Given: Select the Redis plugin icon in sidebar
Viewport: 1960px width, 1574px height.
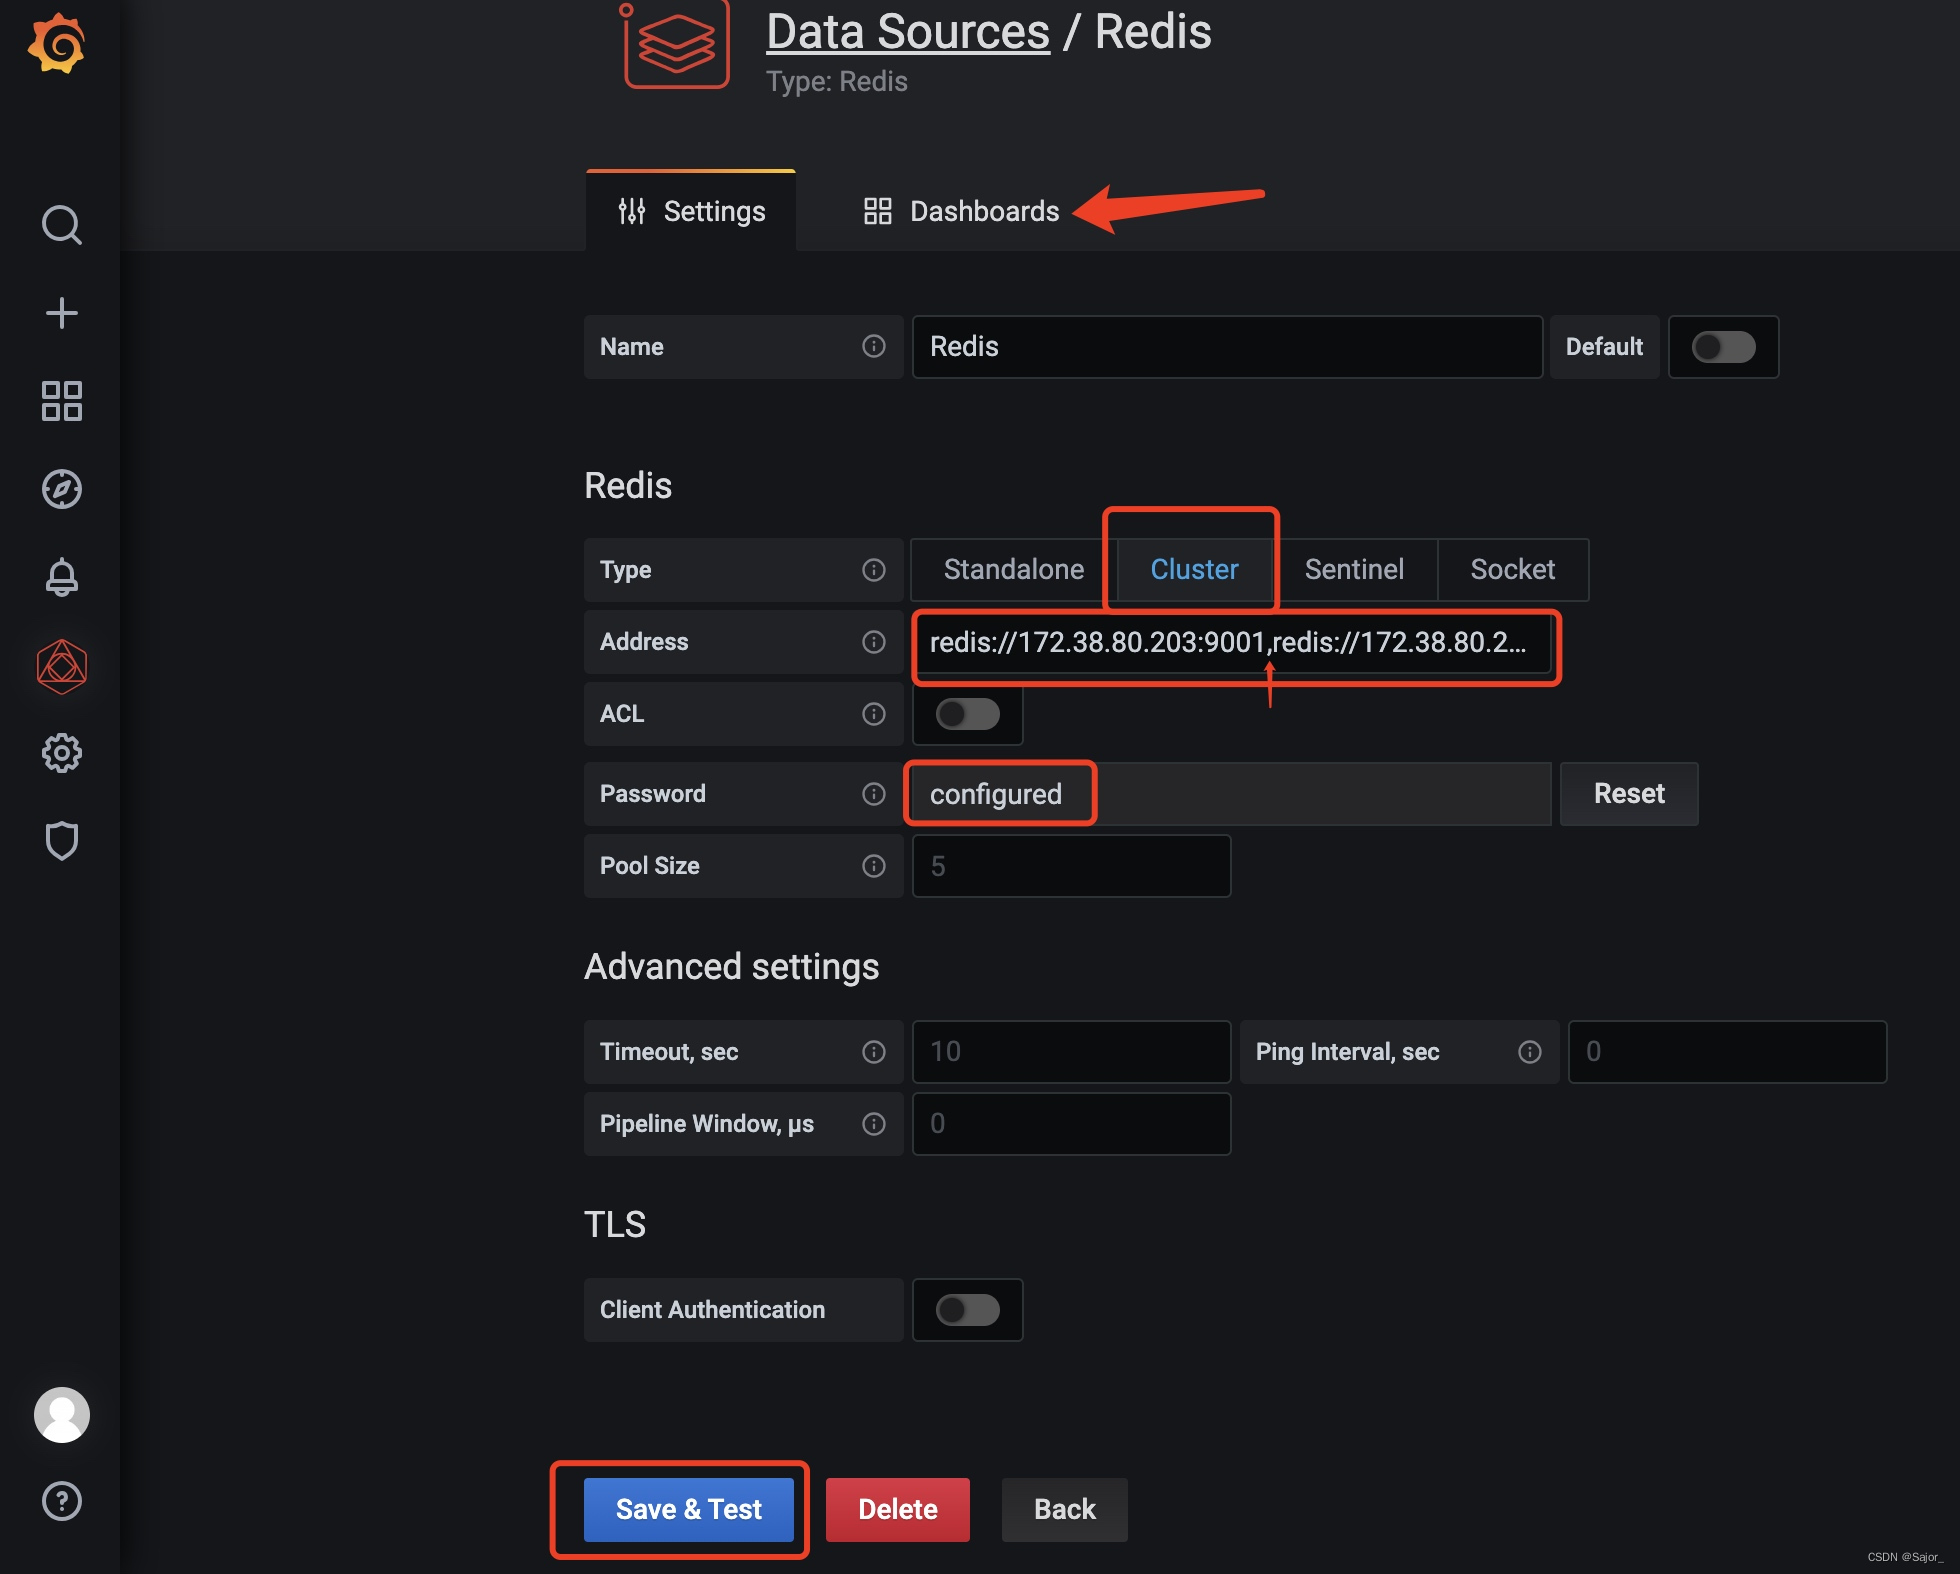Looking at the screenshot, I should click(61, 665).
